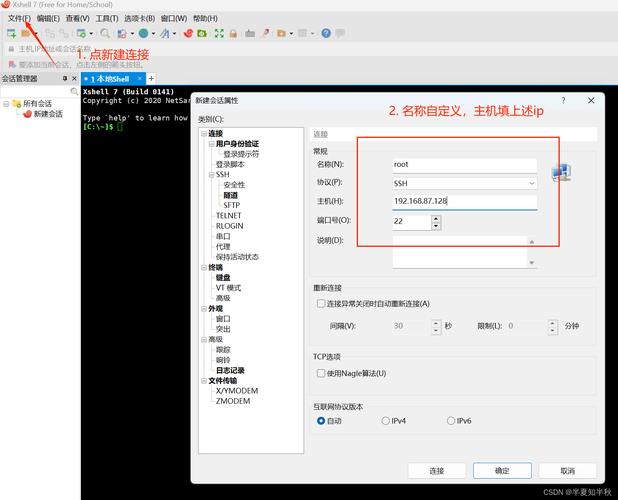618x500 pixels.
Task: Increase port number with up stepper arrow
Action: 436,218
